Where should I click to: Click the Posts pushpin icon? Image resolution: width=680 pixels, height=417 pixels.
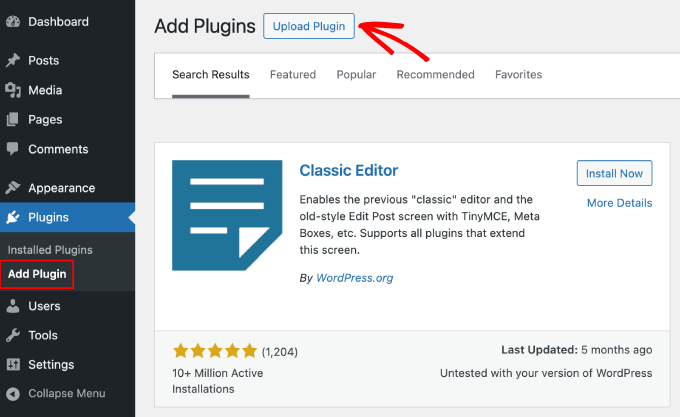[13, 61]
